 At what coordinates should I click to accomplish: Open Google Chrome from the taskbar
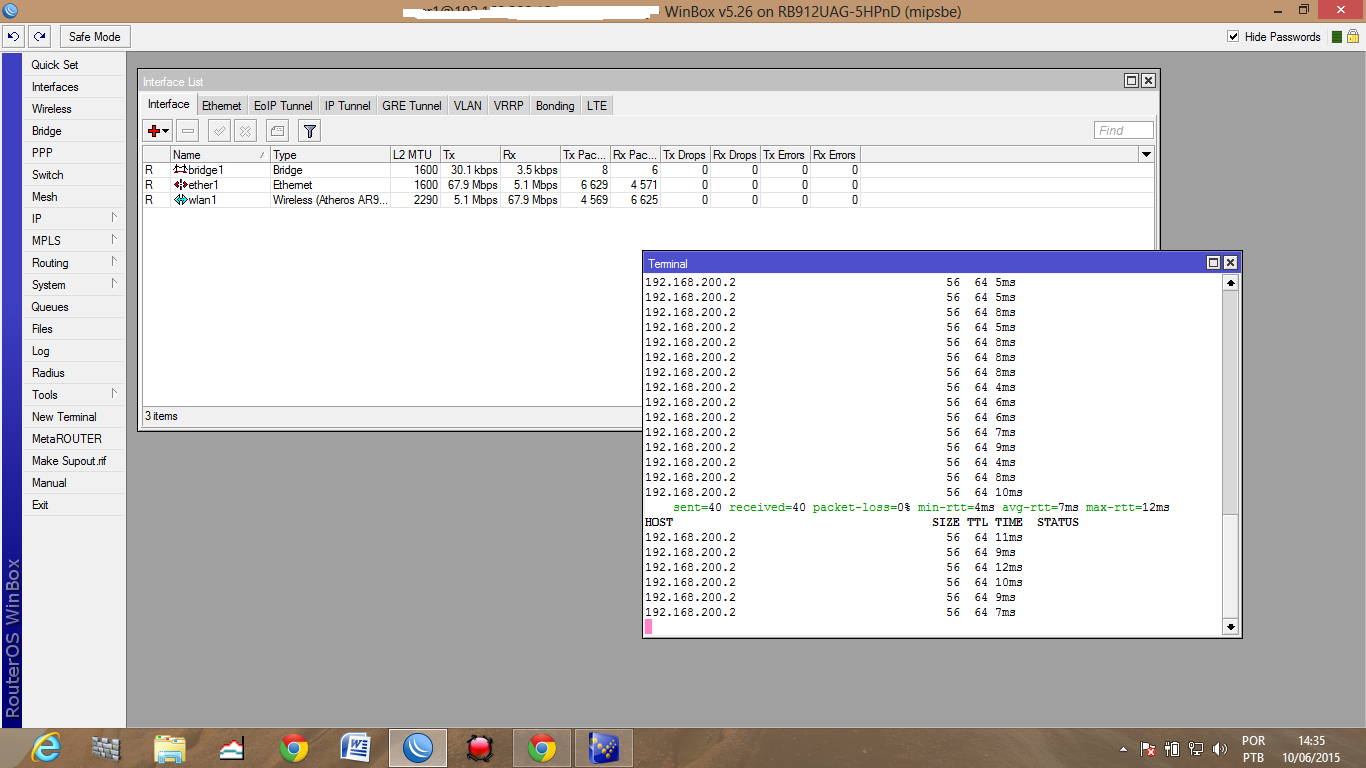pos(294,747)
